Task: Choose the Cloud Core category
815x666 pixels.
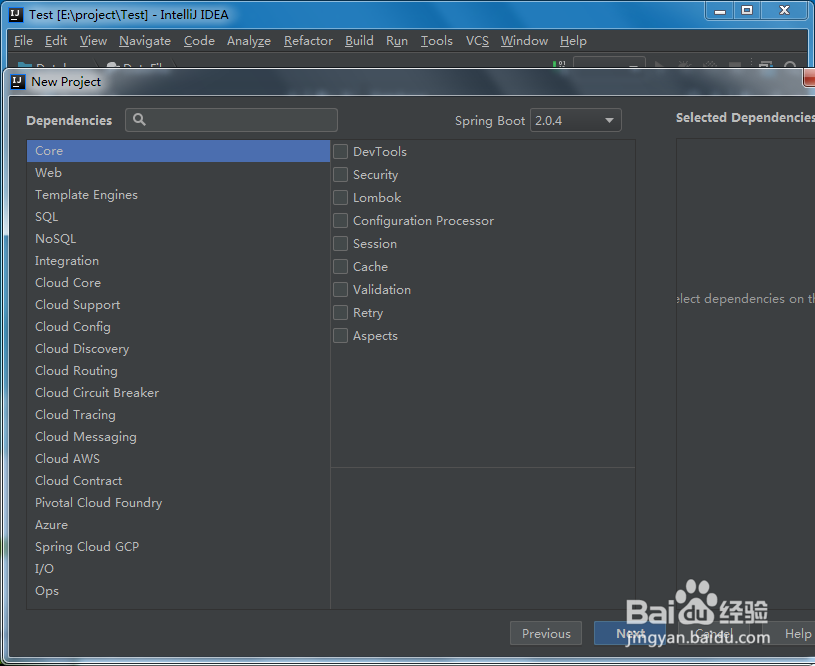Action: pyautogui.click(x=178, y=283)
